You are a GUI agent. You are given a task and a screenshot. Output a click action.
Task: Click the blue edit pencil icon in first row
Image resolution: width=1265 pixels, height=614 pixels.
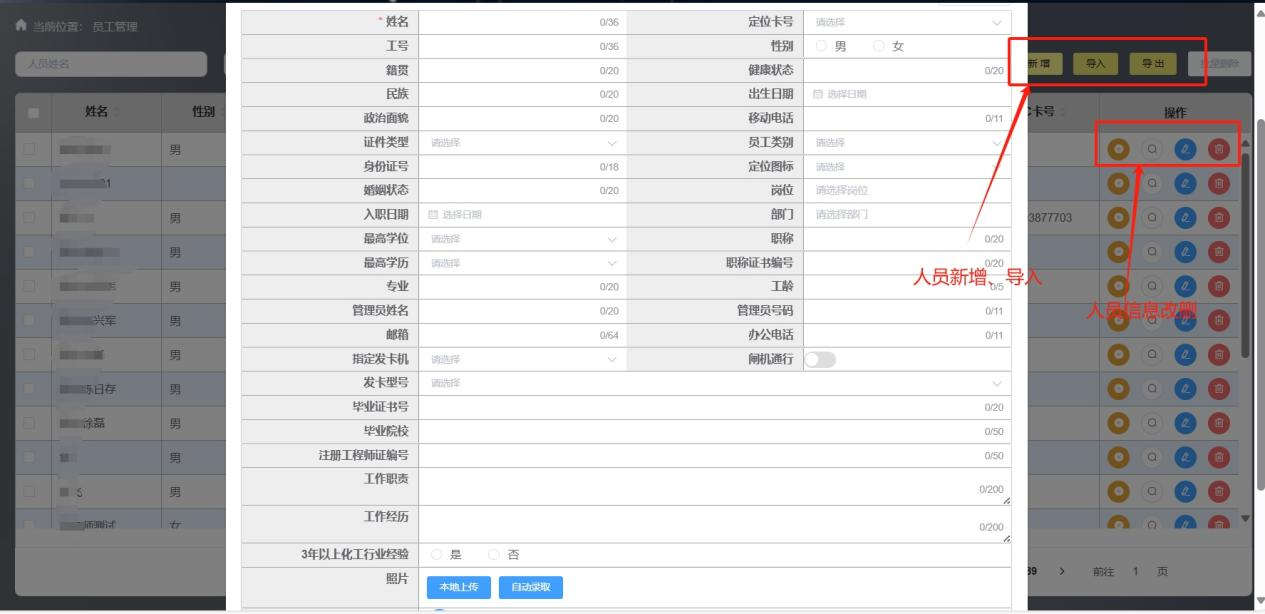(x=1186, y=150)
